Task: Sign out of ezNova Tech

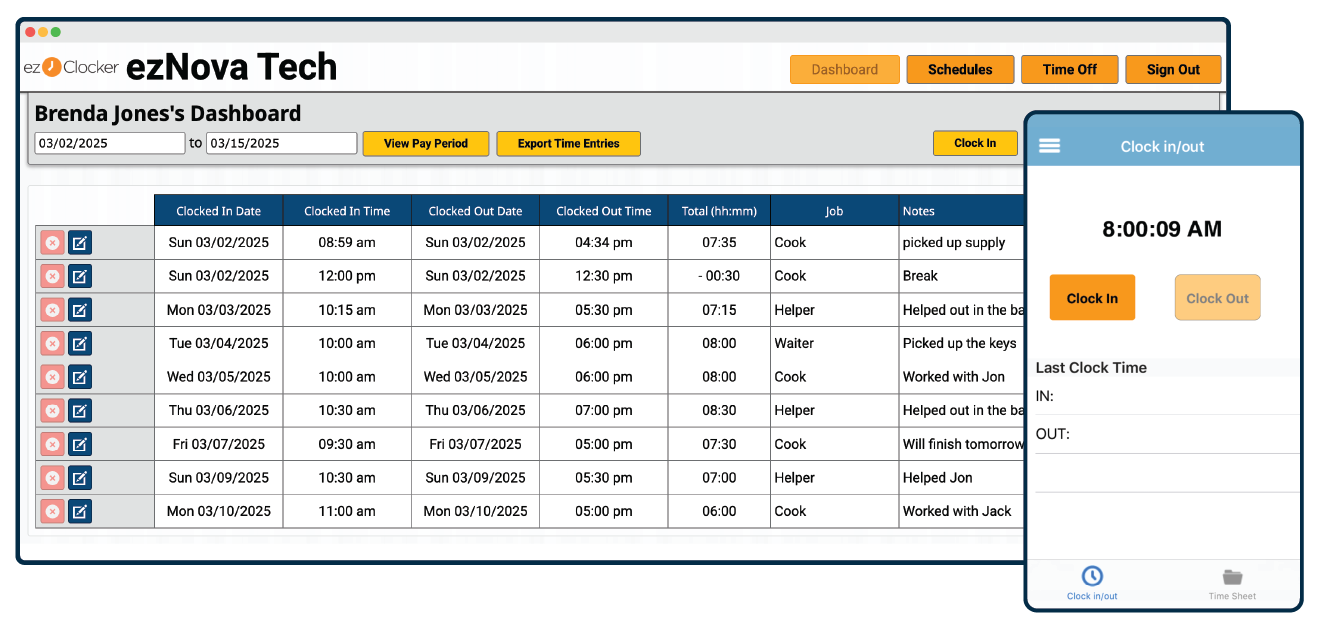Action: tap(1173, 69)
